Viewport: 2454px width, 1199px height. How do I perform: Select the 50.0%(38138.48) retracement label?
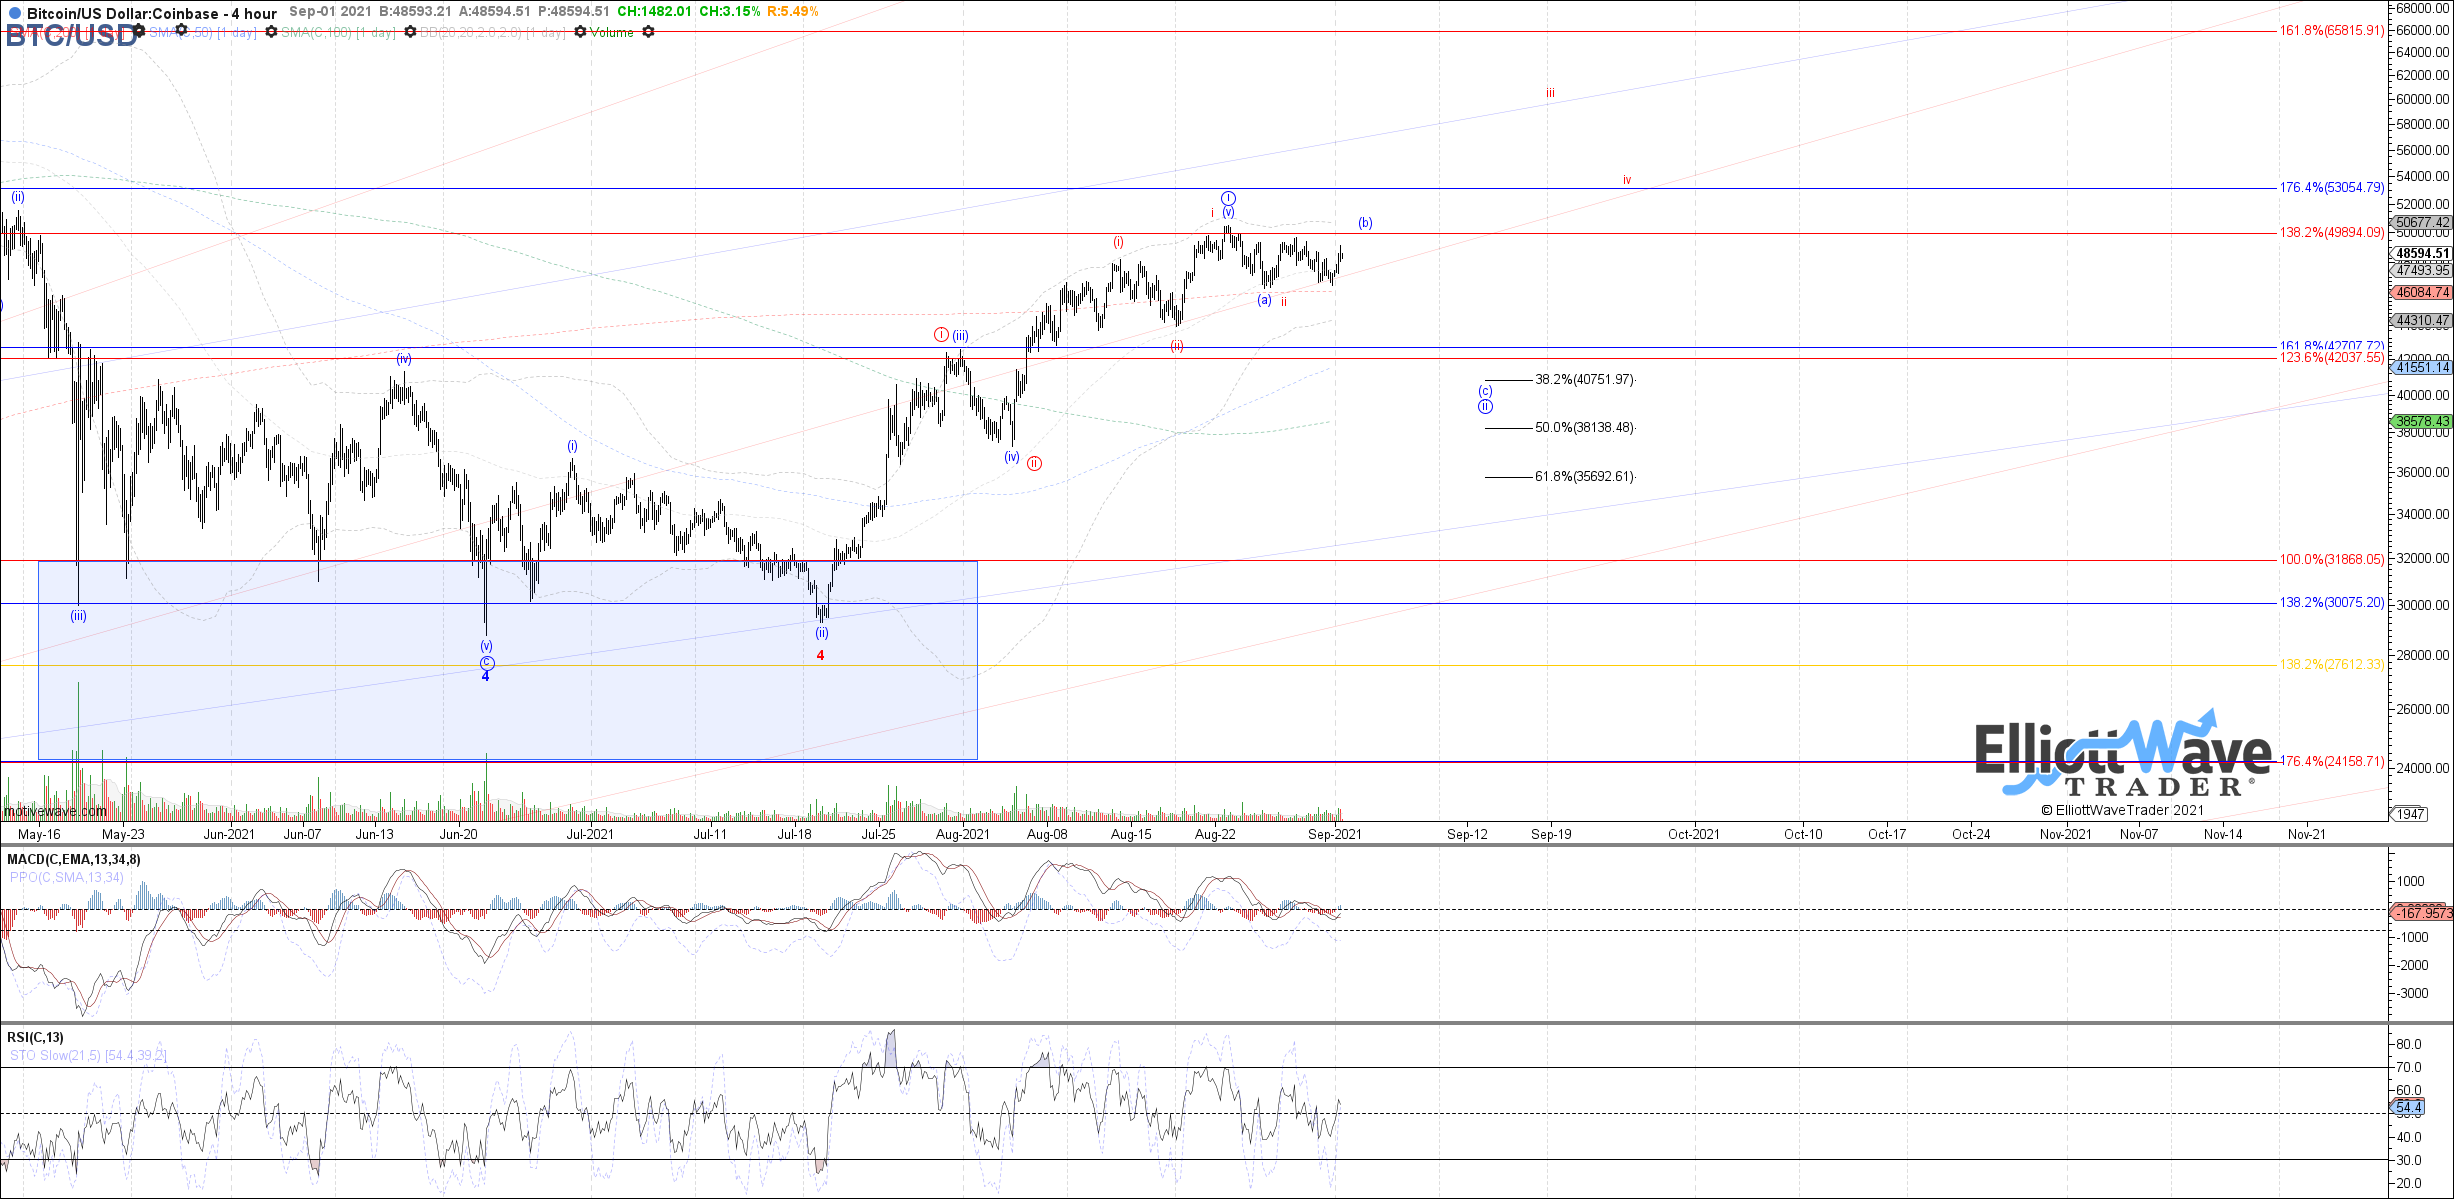pyautogui.click(x=1585, y=428)
